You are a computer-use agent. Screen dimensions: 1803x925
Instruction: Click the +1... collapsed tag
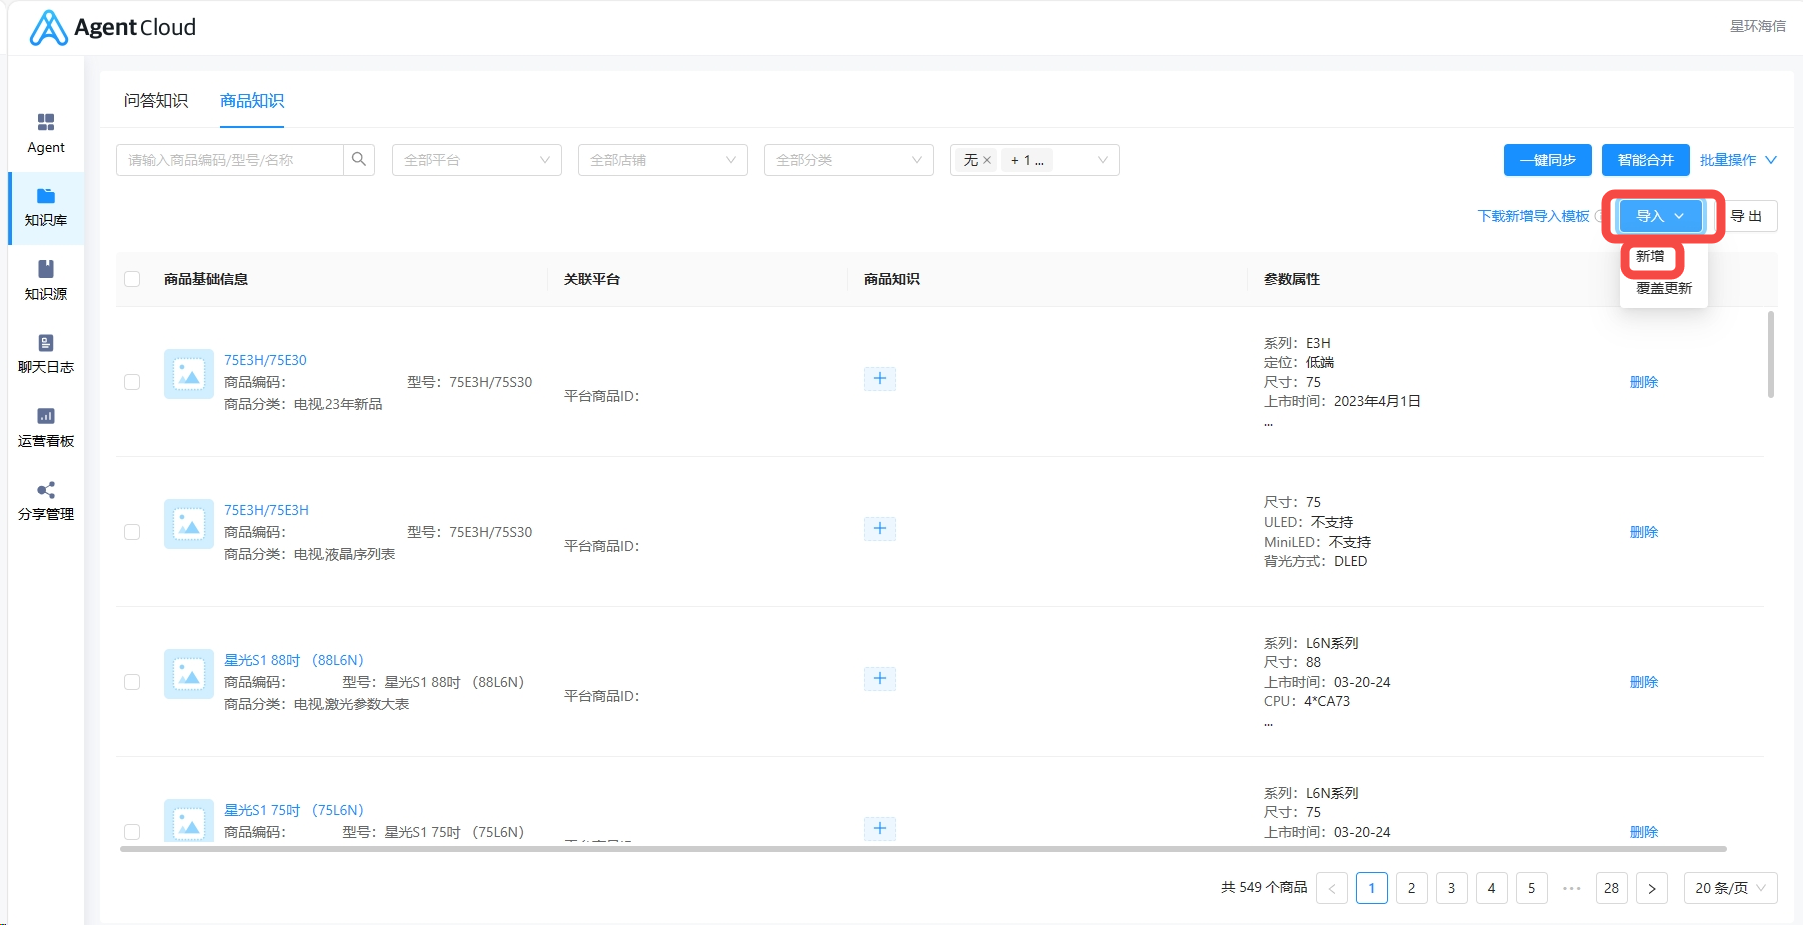[x=1027, y=160]
